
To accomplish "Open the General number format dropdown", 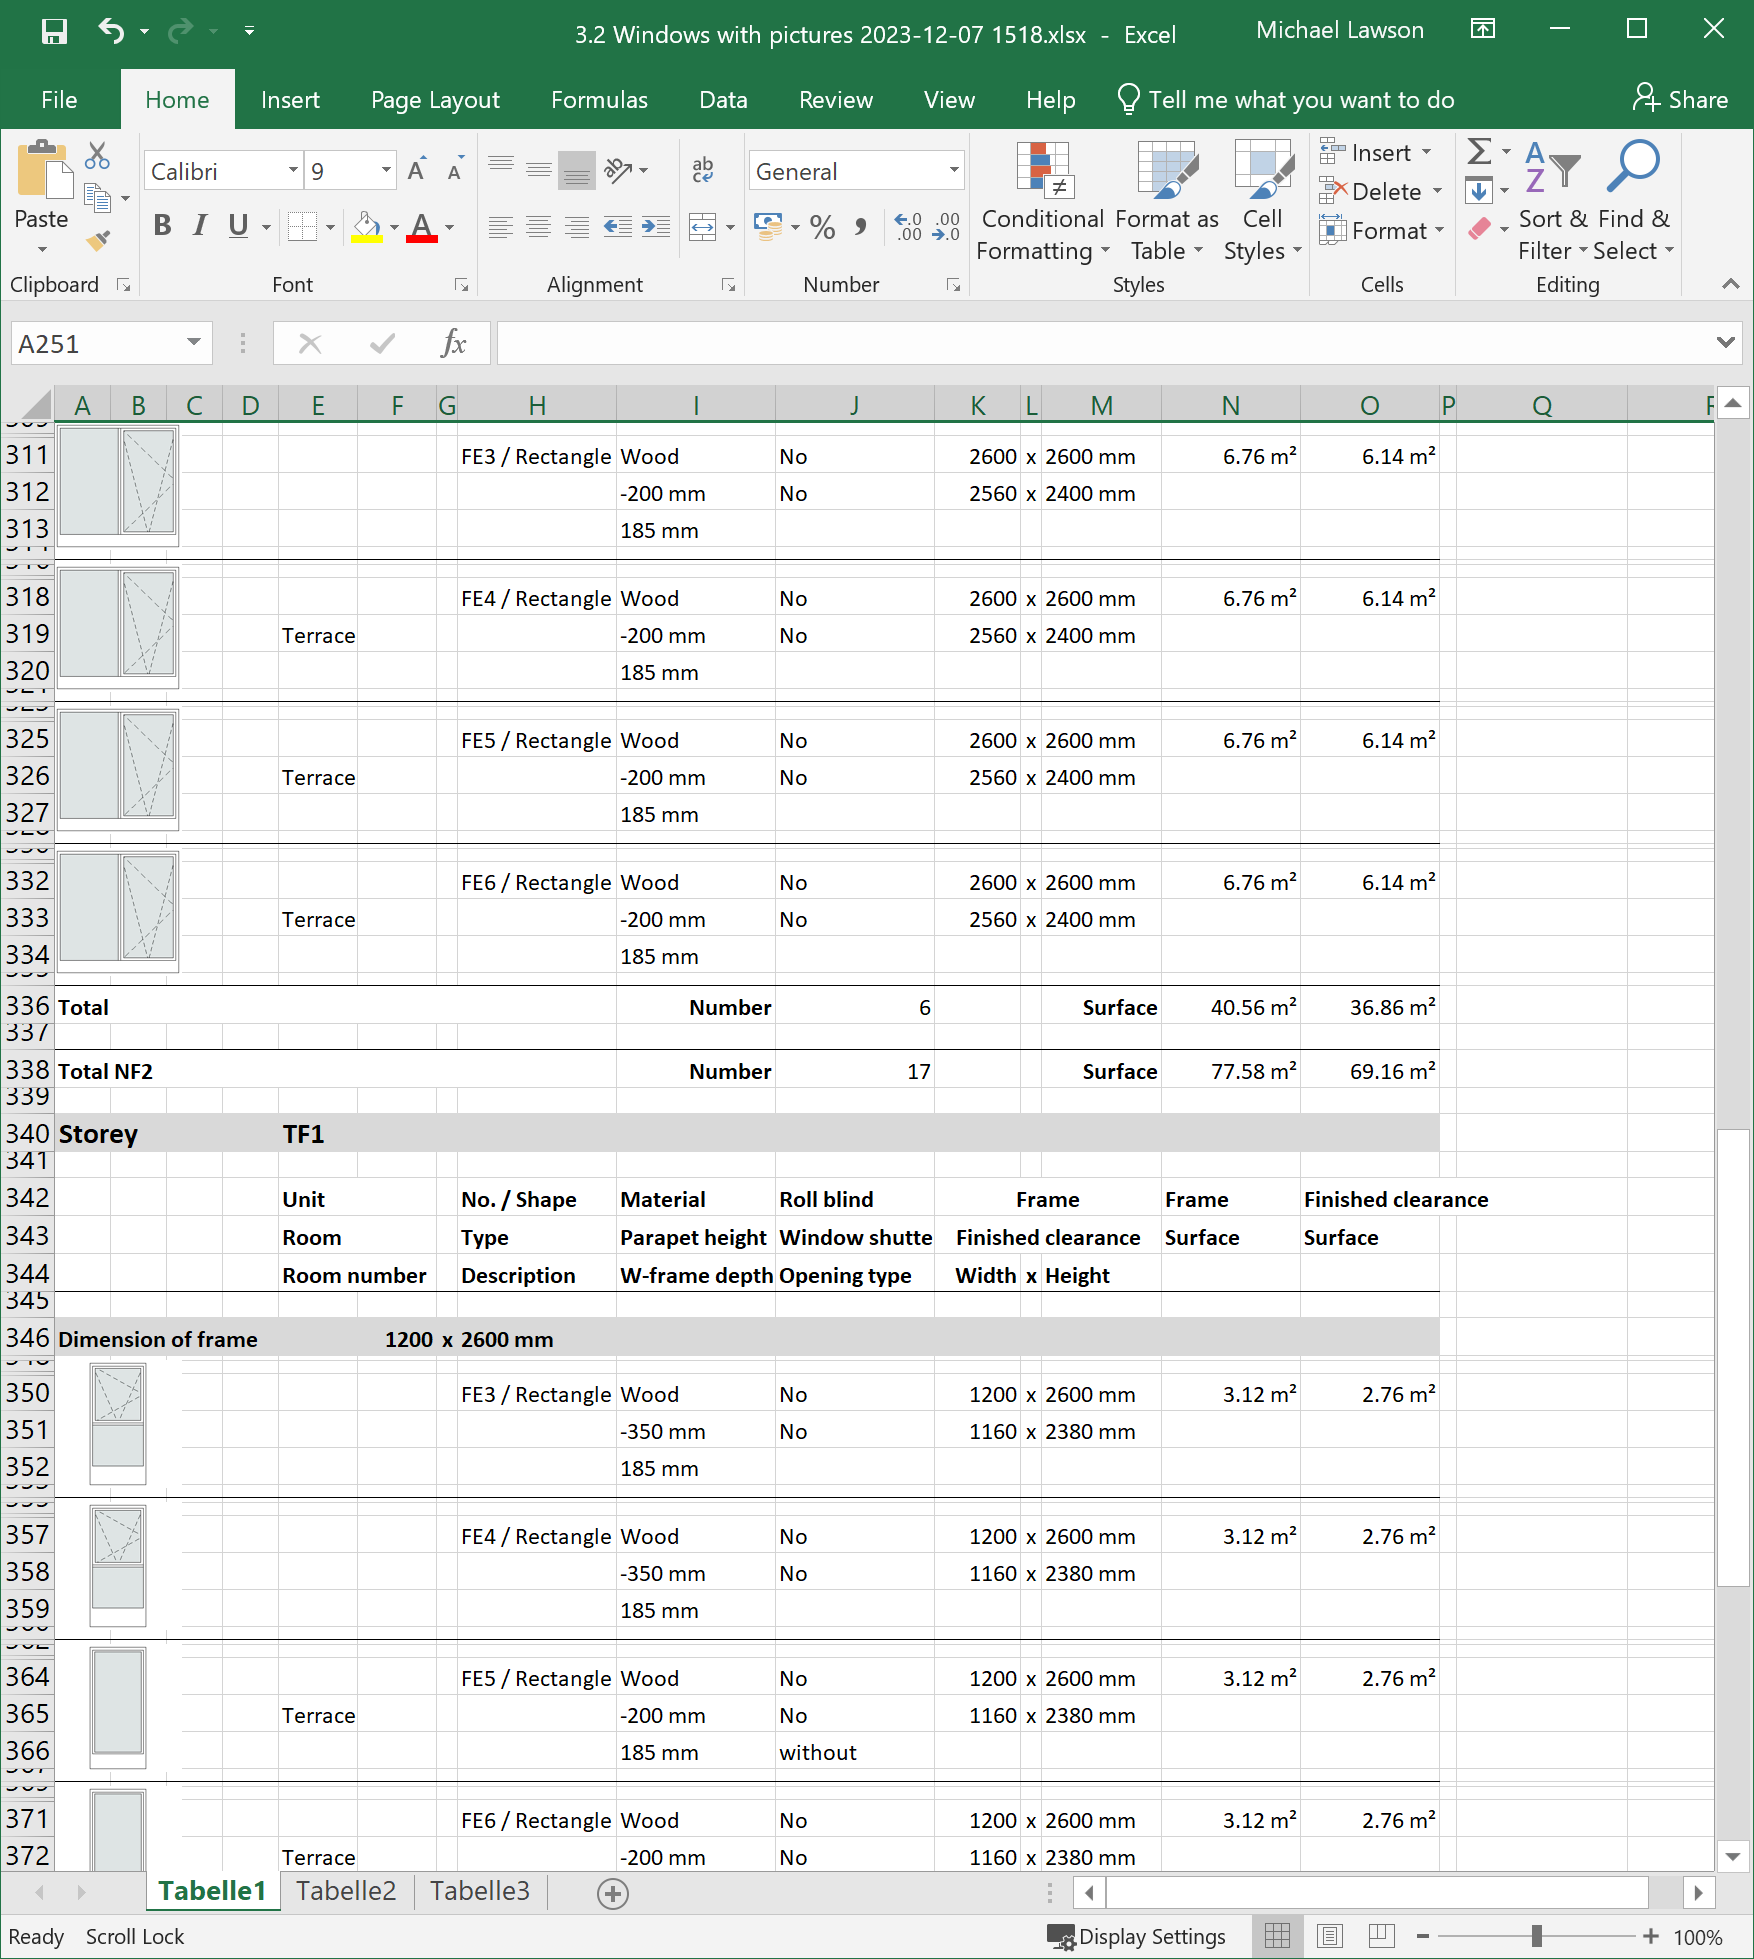I will point(954,171).
